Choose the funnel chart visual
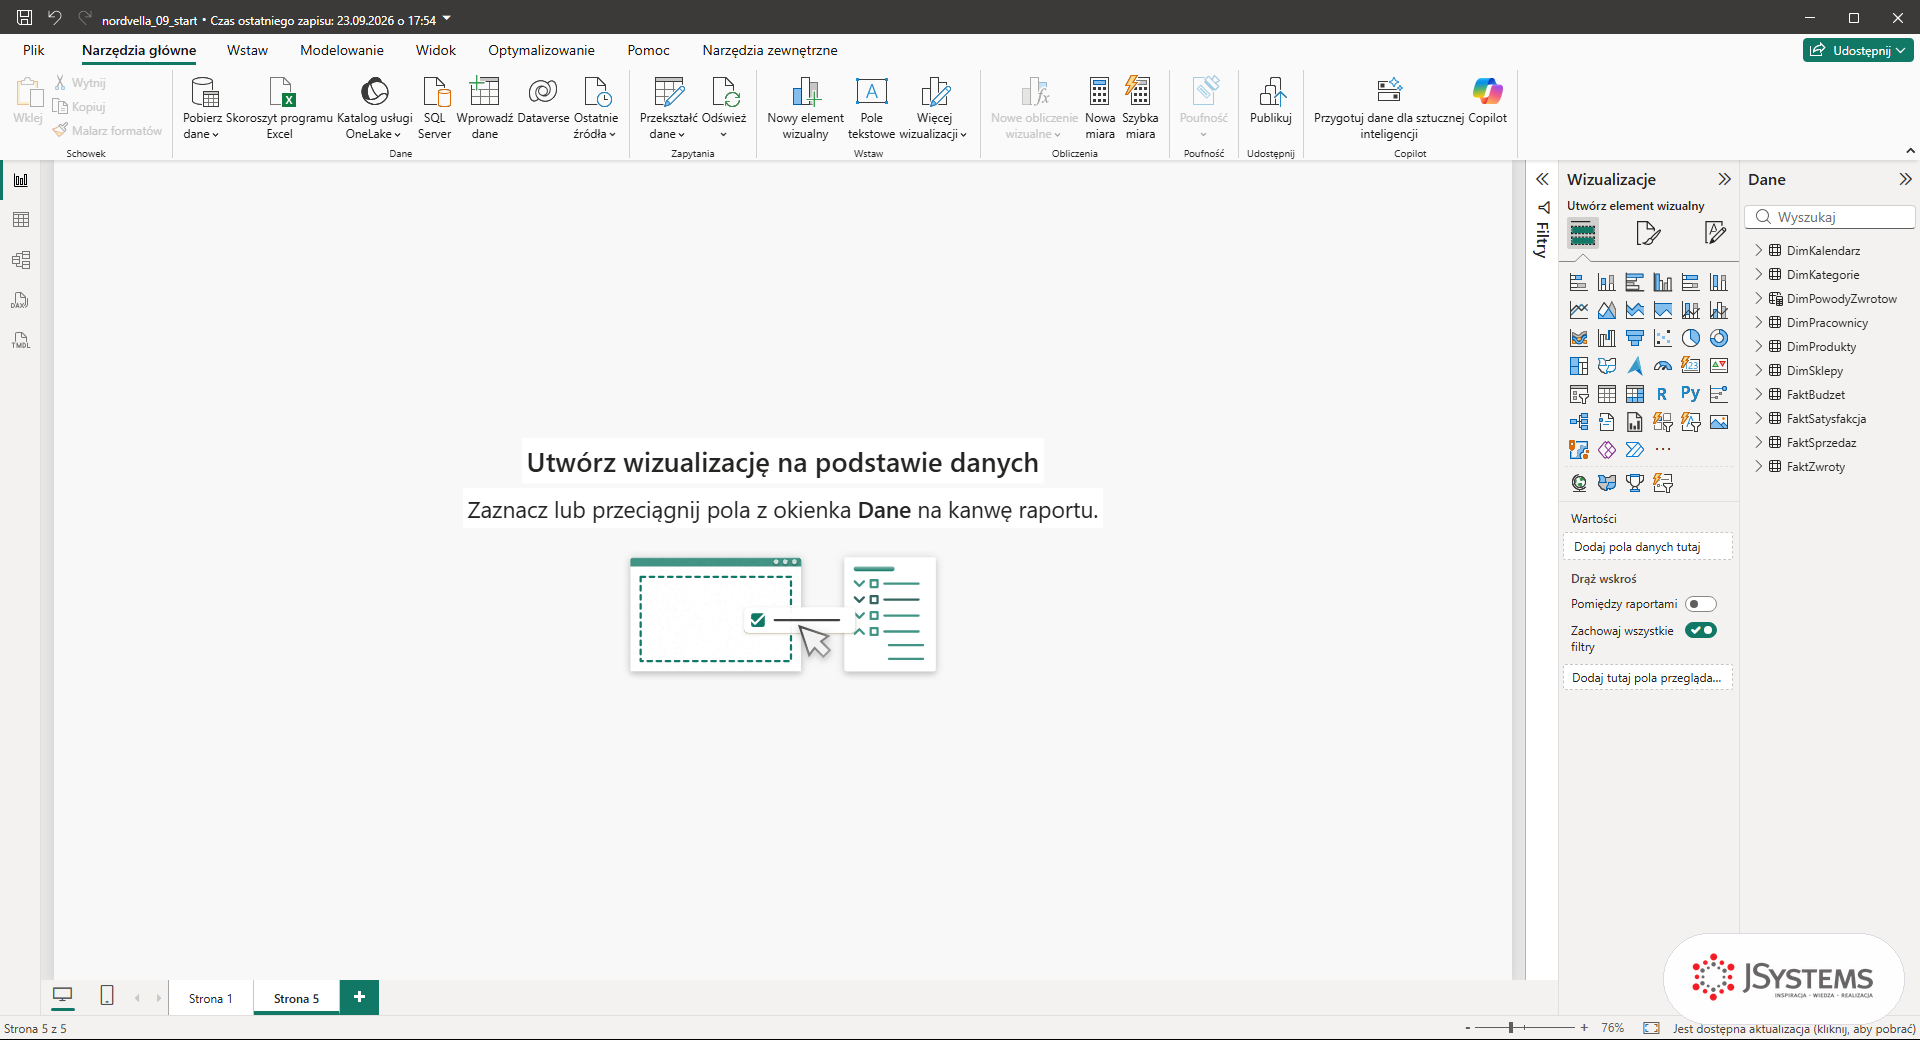This screenshot has height=1040, width=1920. tap(1635, 338)
